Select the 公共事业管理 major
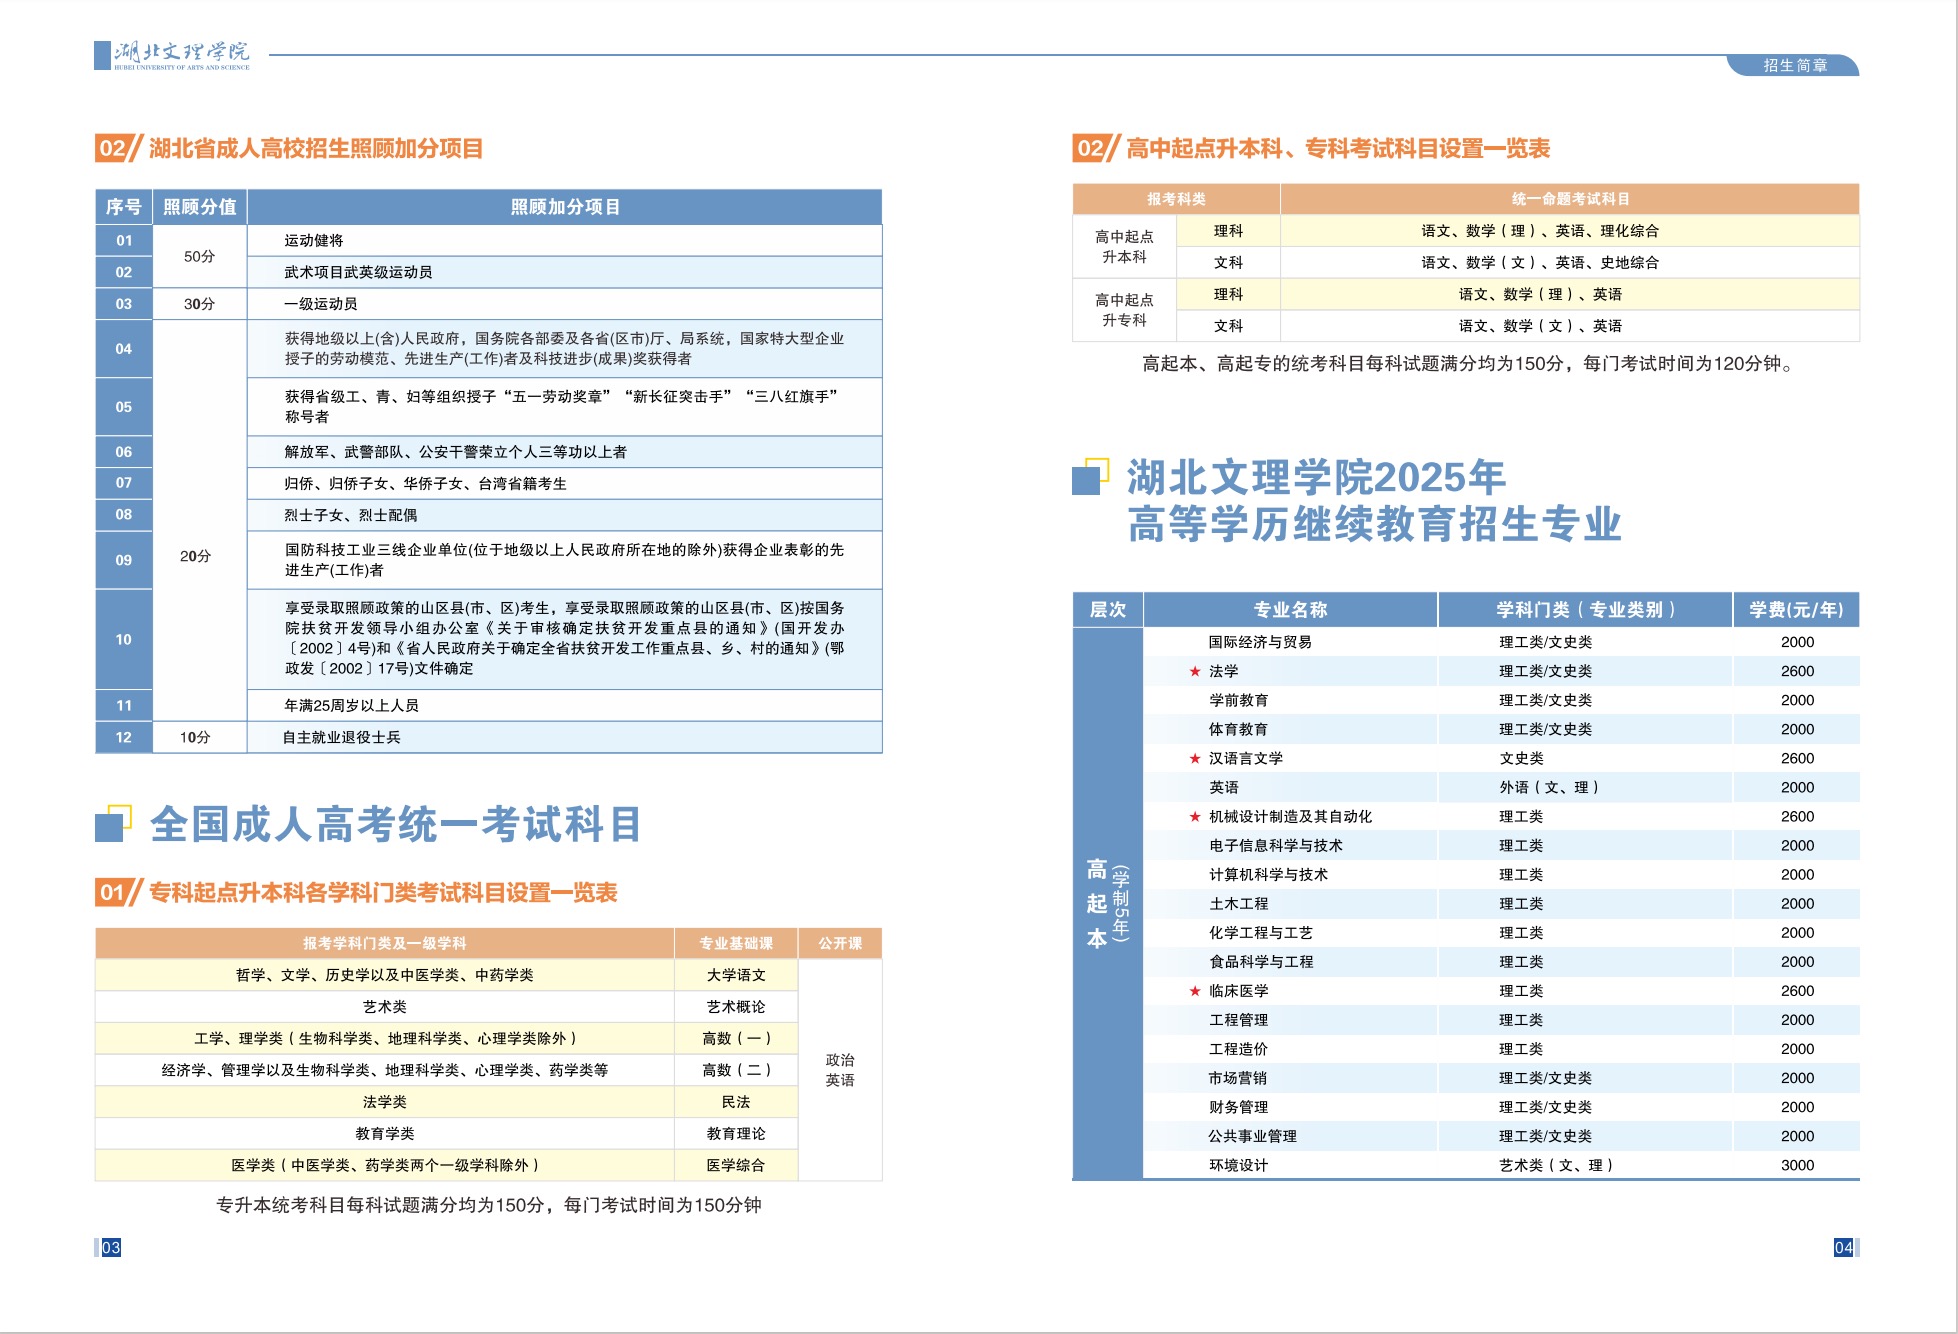This screenshot has height=1334, width=1958. click(1252, 1136)
